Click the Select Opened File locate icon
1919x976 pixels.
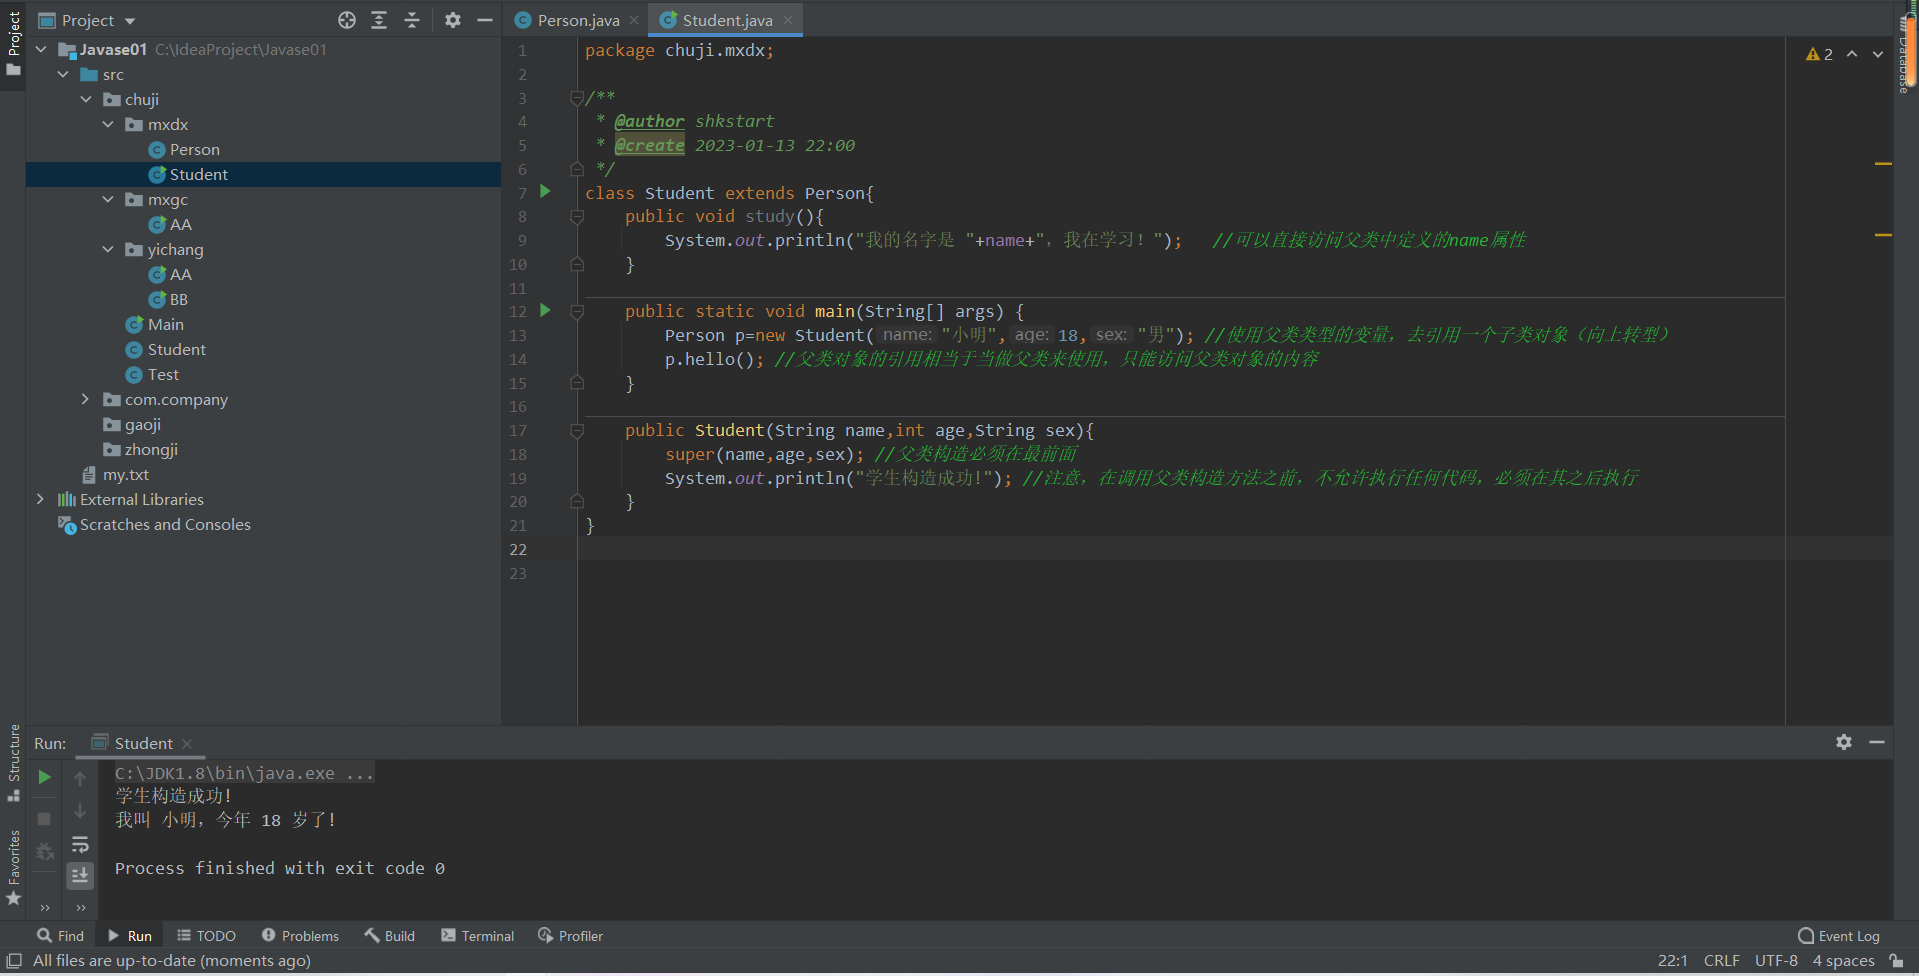(347, 20)
